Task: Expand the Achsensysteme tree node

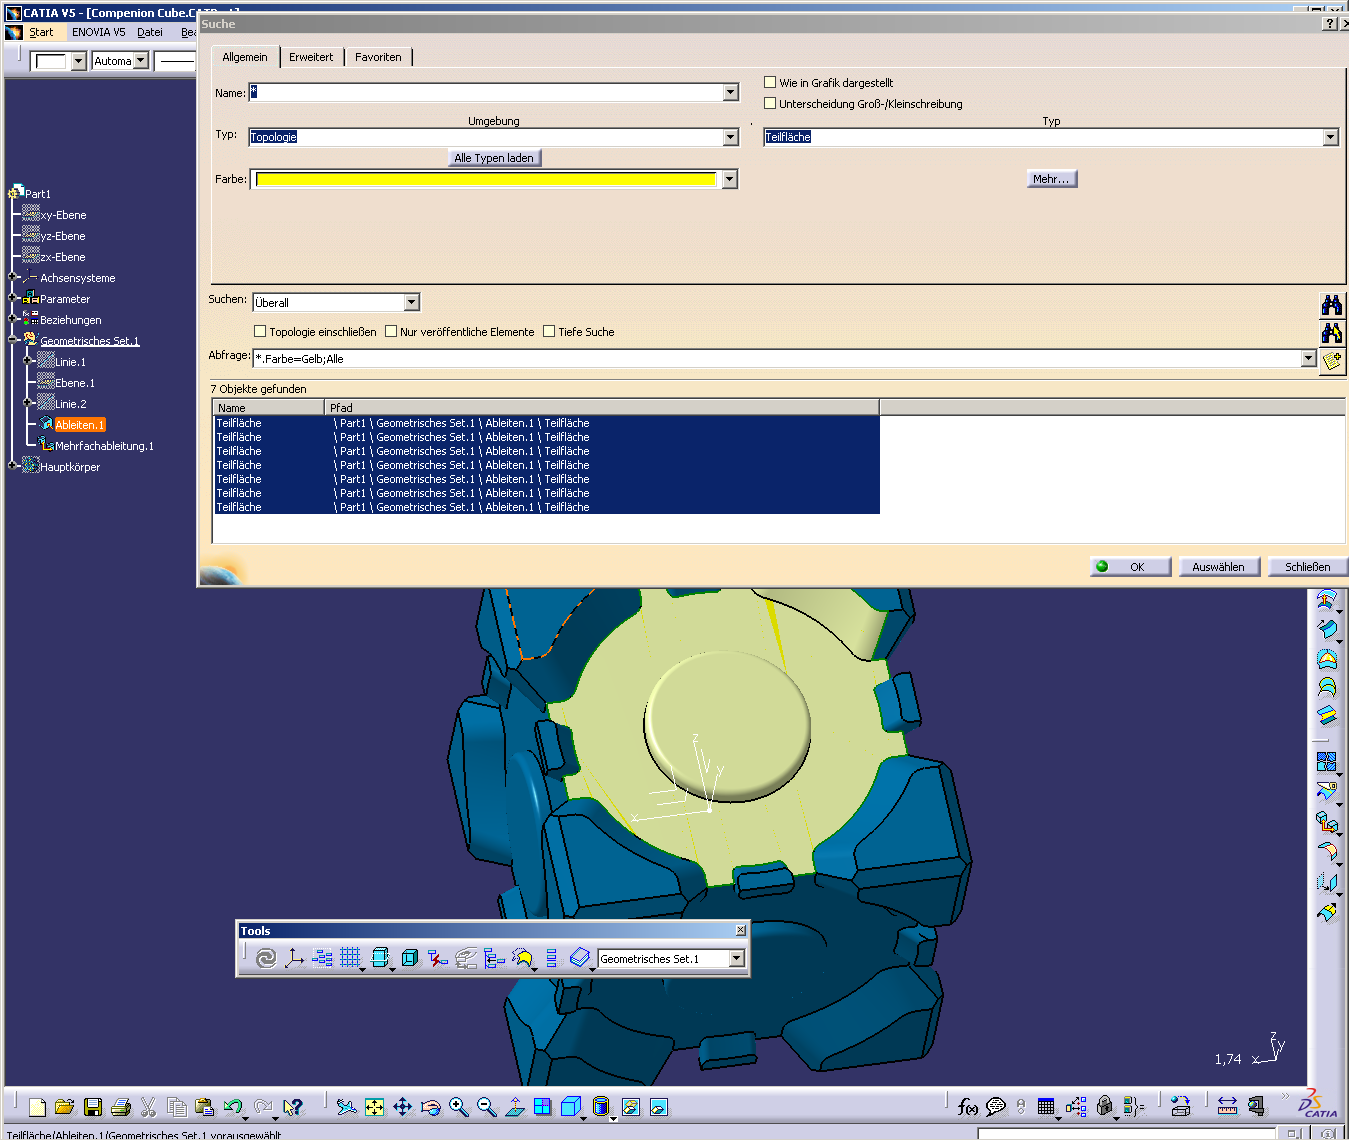Action: (x=13, y=277)
